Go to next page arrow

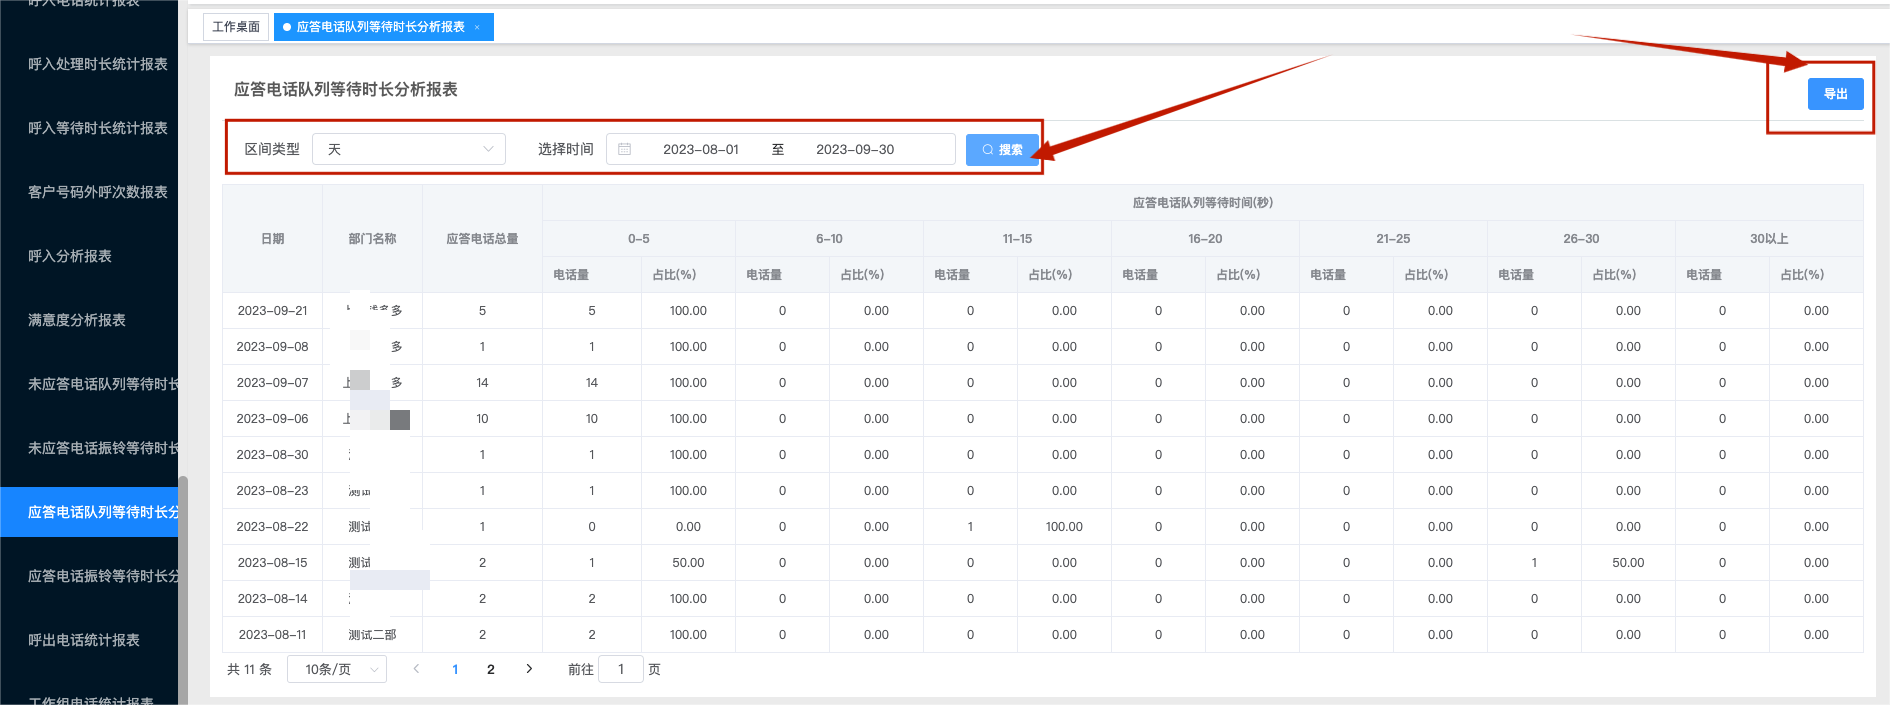pos(529,669)
